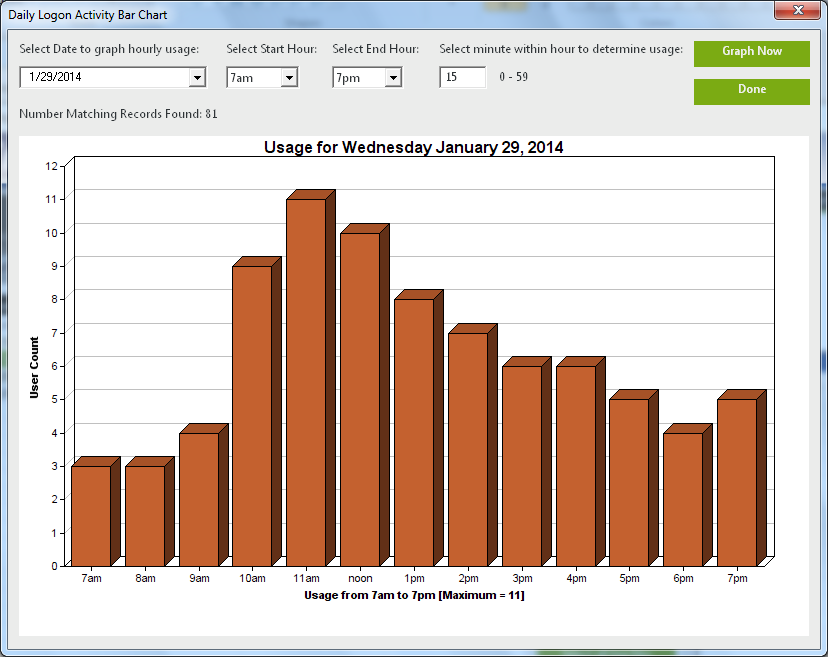Image resolution: width=828 pixels, height=657 pixels.
Task: Click the 'Select Start Hour:' label
Action: 271,49
